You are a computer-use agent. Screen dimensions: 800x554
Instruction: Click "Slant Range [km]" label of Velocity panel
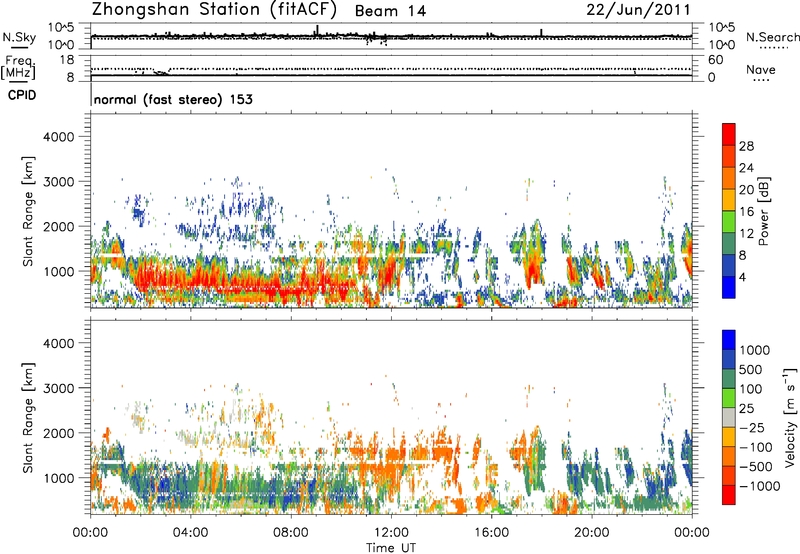(x=28, y=418)
